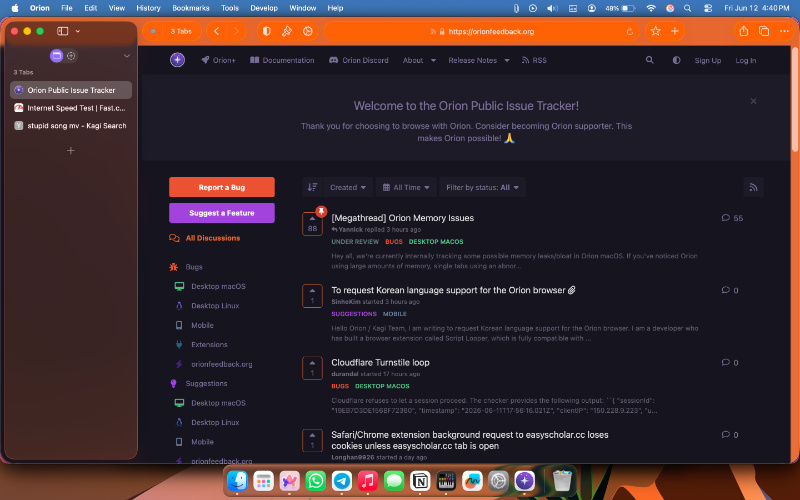800x500 pixels.
Task: Click the address bar URL field
Action: click(482, 32)
